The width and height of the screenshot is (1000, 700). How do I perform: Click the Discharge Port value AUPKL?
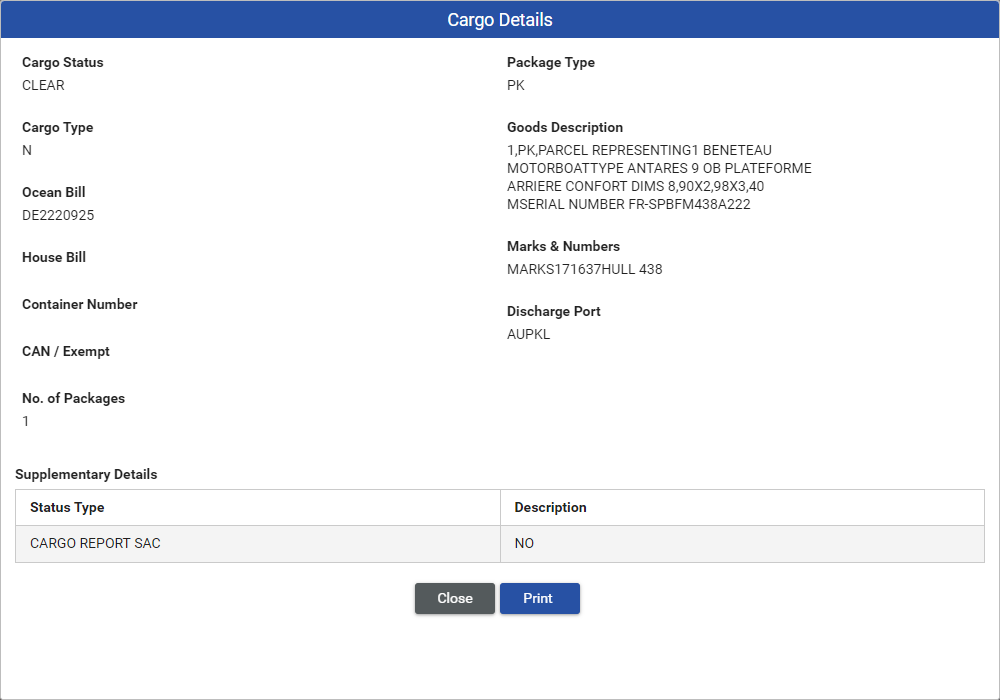[528, 334]
